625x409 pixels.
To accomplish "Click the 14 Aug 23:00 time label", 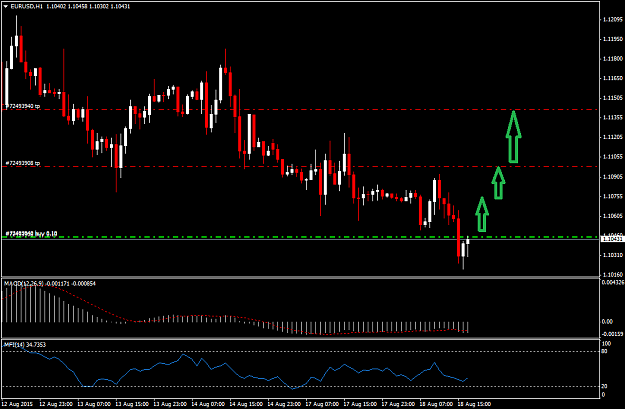I will tap(285, 404).
